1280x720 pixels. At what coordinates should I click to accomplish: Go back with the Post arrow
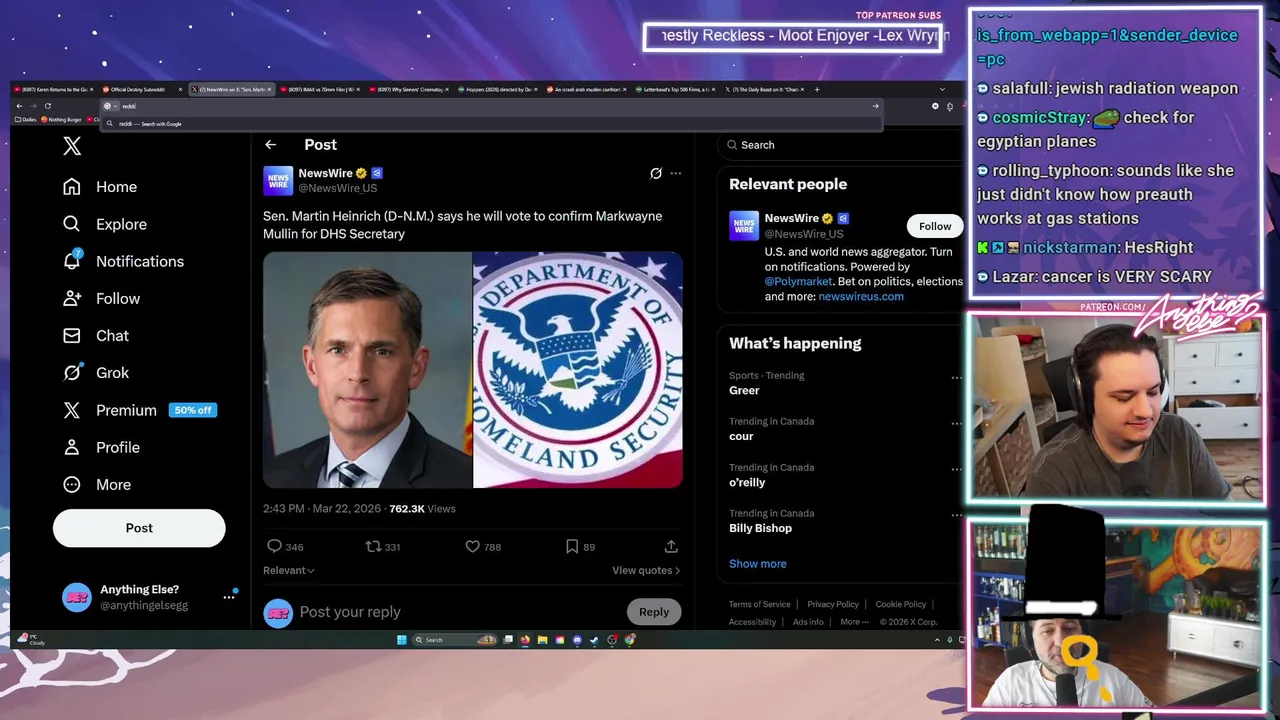(x=270, y=145)
